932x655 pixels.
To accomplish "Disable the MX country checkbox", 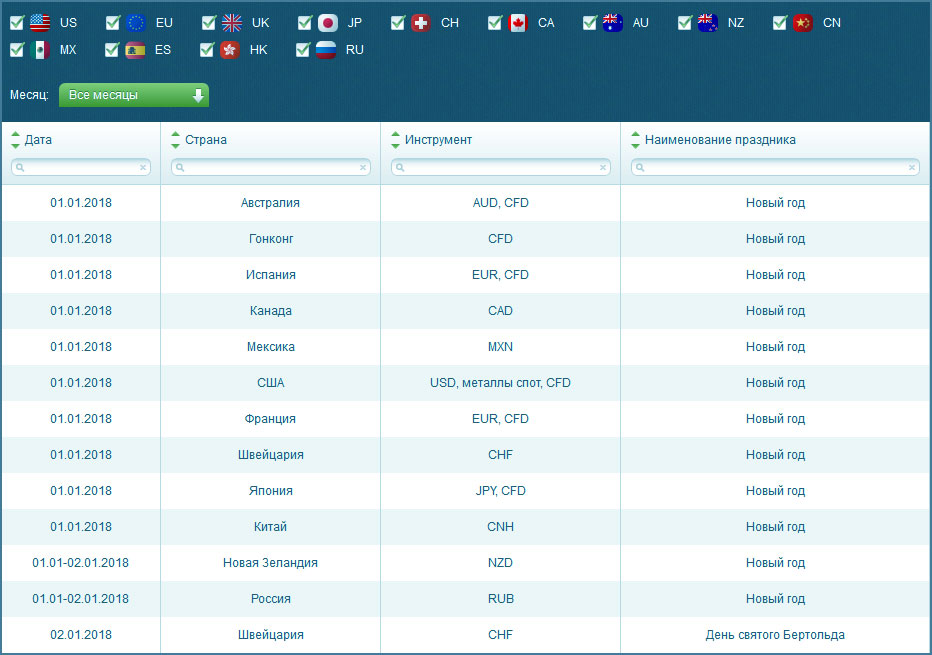I will coord(17,49).
